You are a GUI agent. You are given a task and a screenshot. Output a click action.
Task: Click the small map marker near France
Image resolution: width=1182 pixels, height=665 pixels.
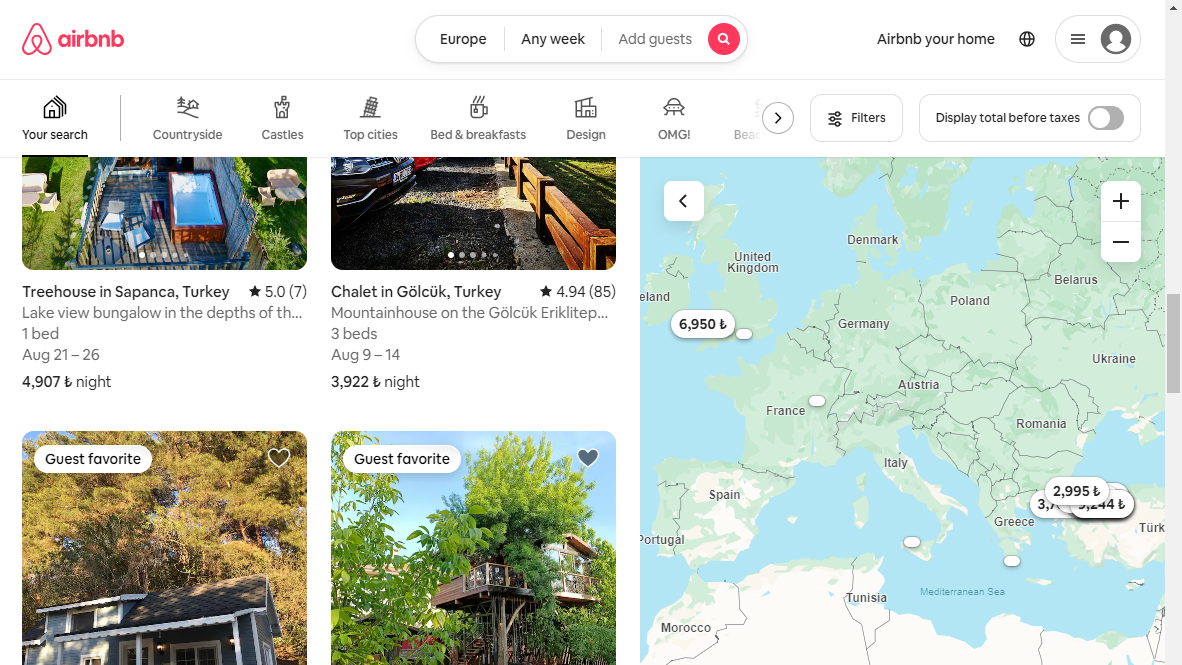pyautogui.click(x=817, y=401)
